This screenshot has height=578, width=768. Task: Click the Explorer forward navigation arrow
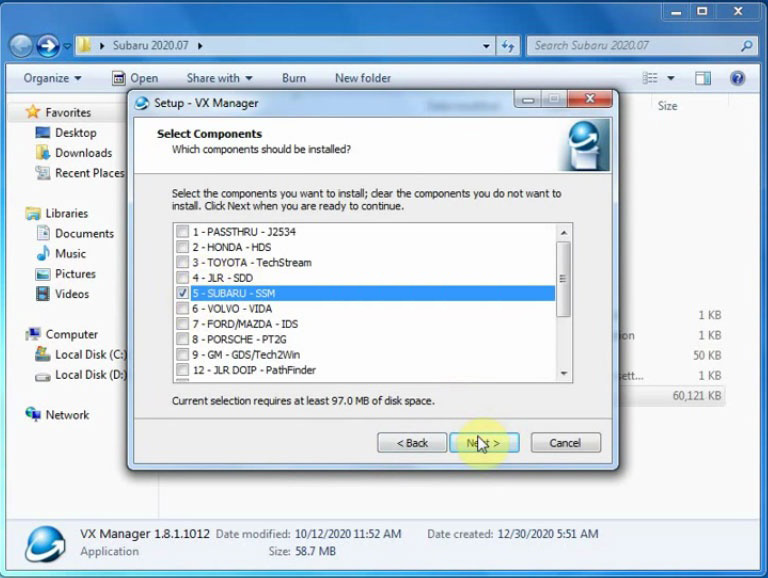tap(48, 46)
